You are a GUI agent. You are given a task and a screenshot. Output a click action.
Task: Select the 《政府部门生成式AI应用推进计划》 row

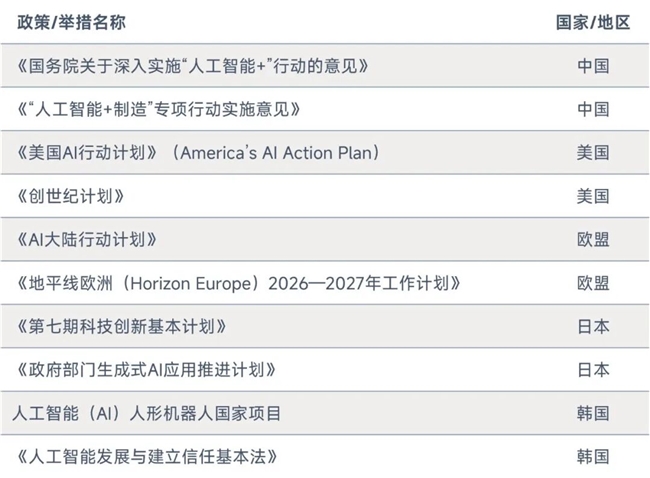[x=325, y=370]
